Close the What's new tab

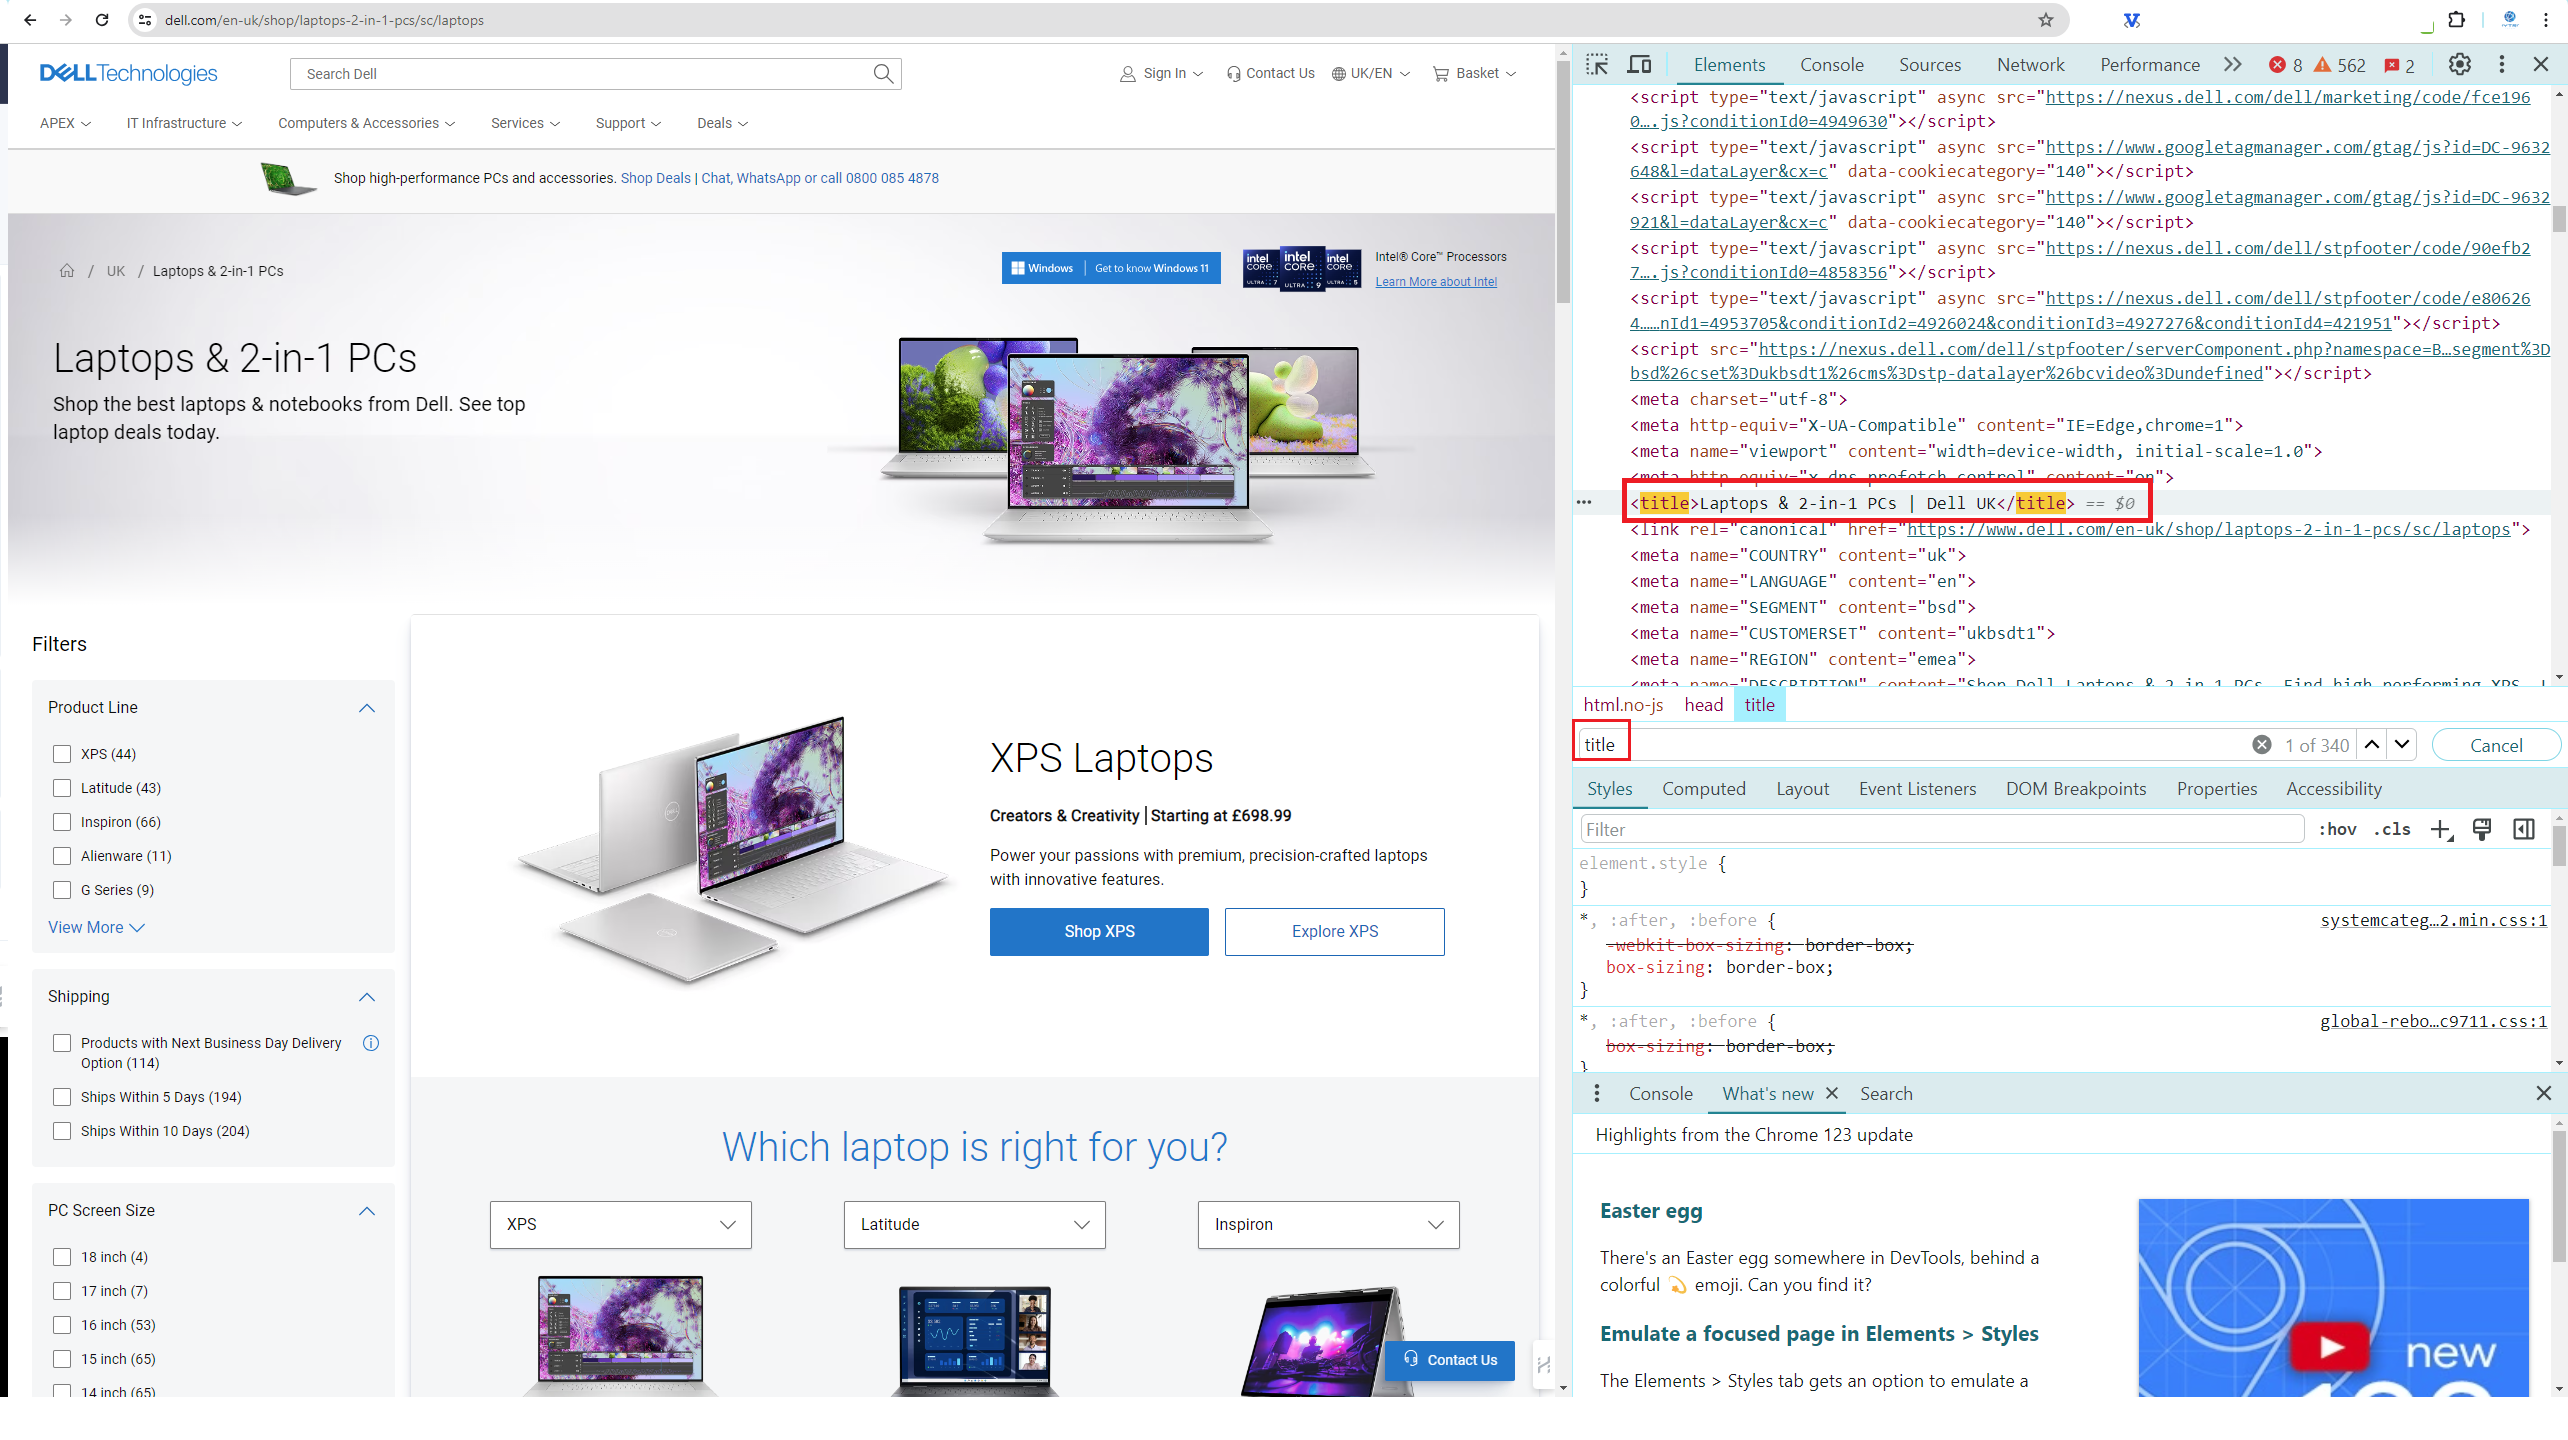click(1832, 1094)
